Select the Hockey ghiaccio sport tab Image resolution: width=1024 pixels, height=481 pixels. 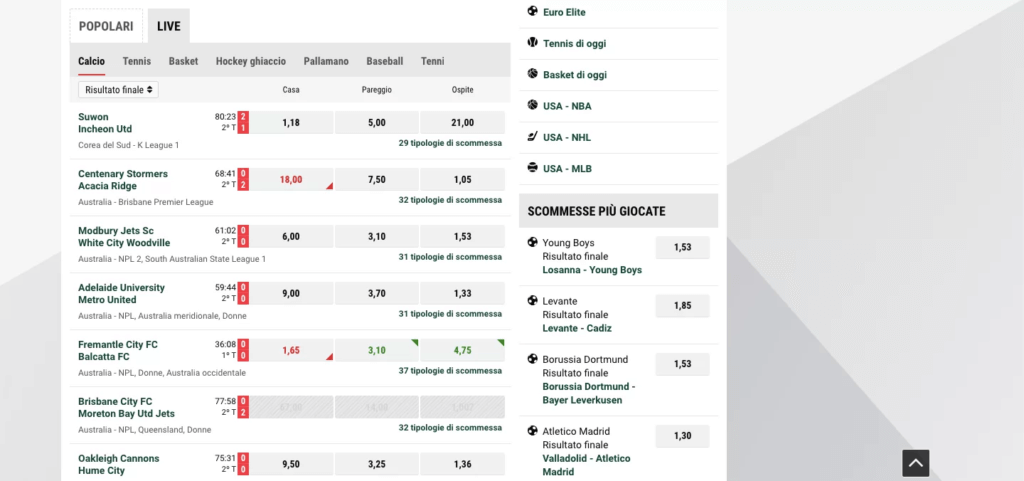point(251,61)
